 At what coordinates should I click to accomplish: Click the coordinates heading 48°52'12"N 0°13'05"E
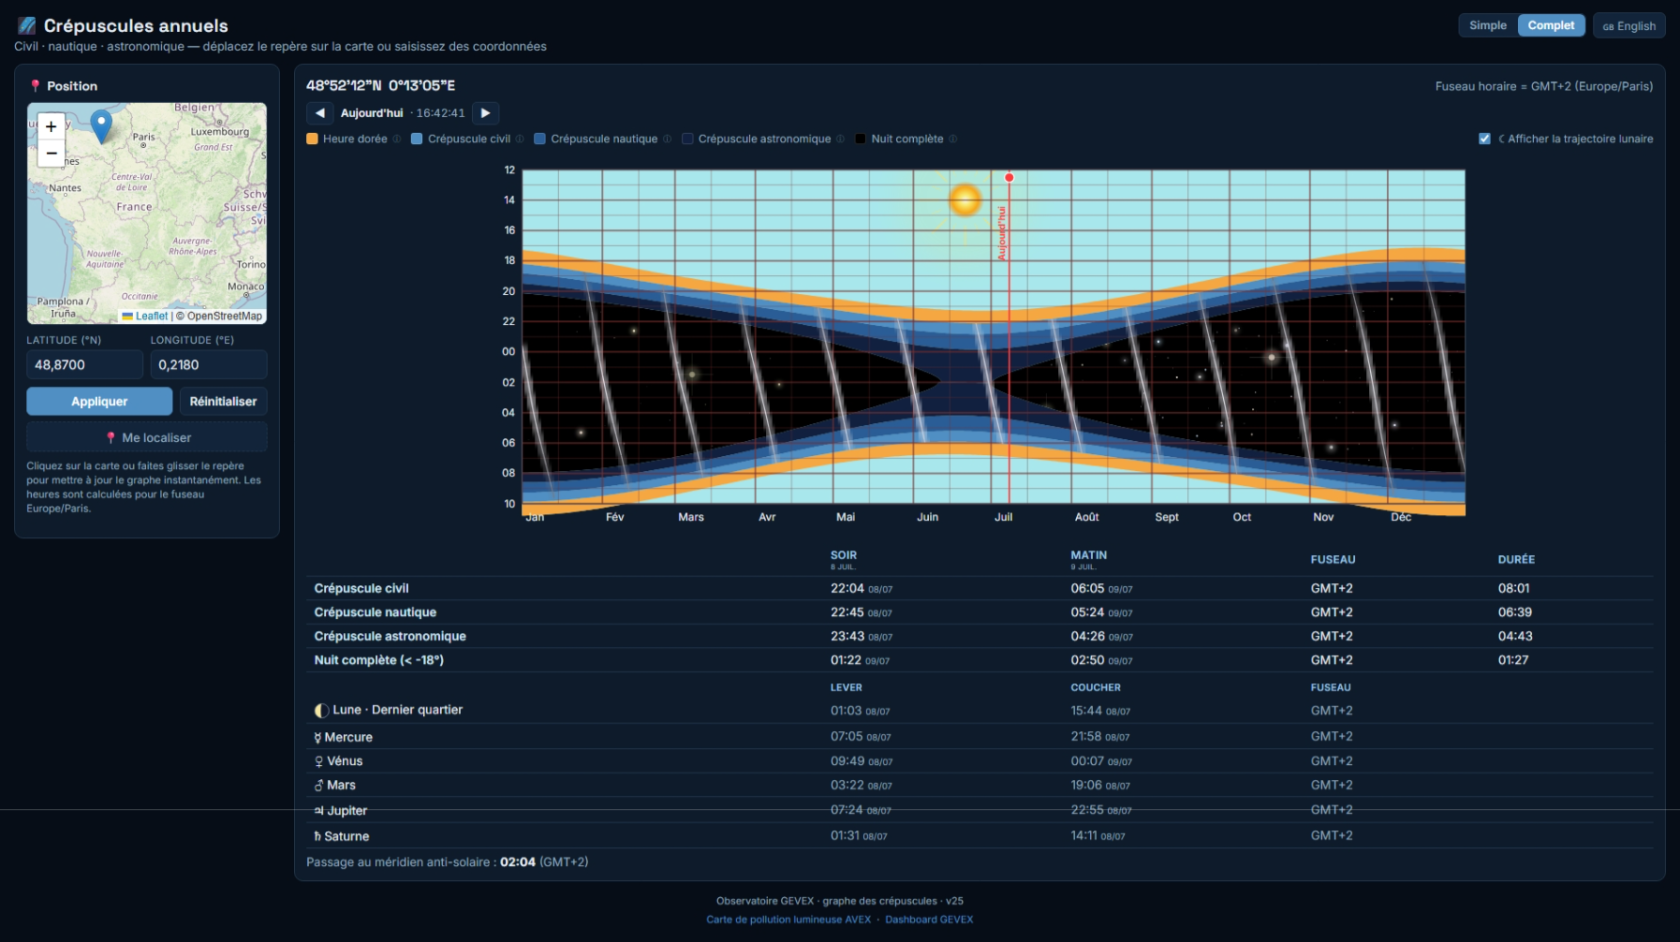[380, 86]
